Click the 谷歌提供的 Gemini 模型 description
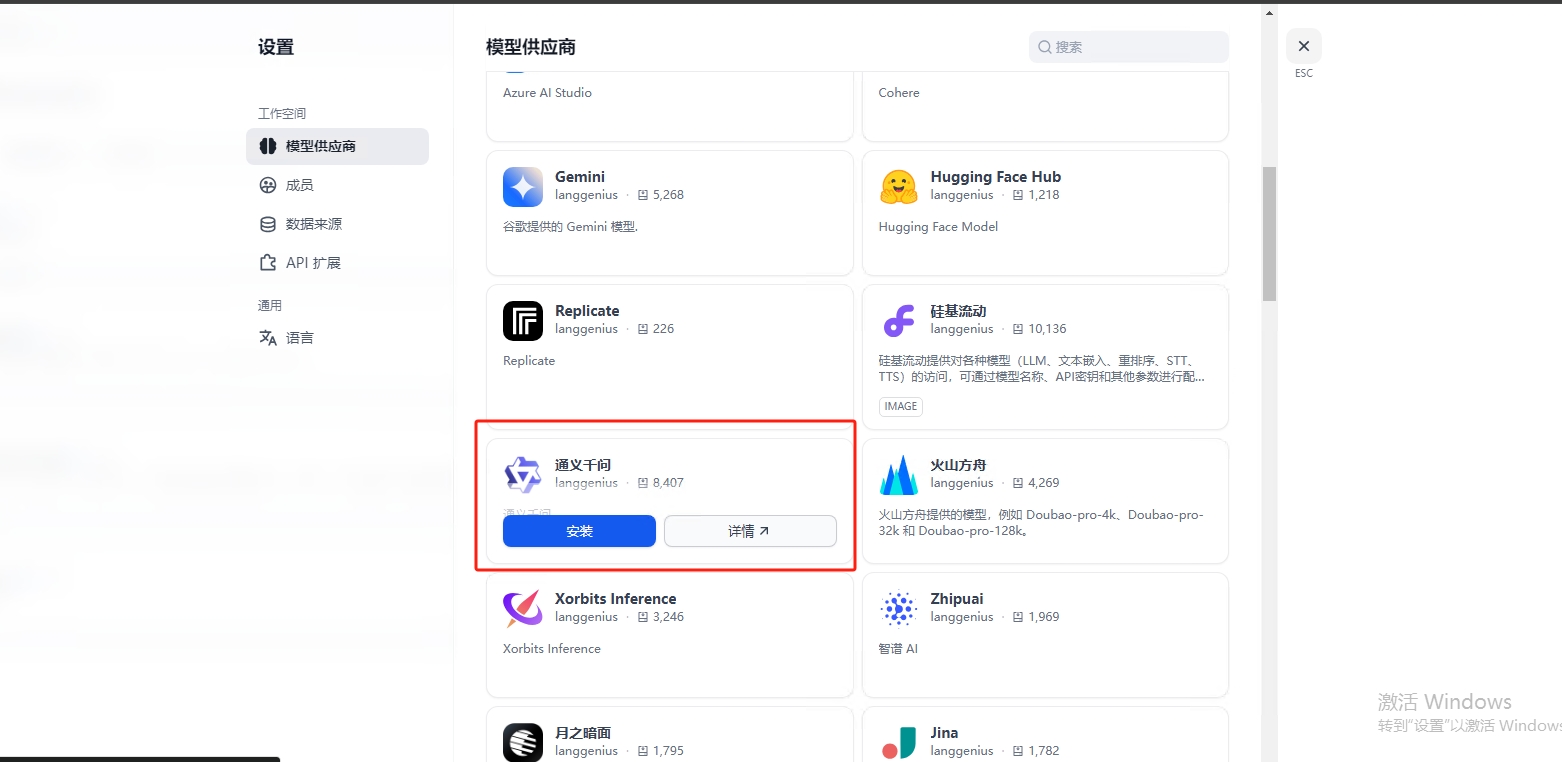 point(570,227)
